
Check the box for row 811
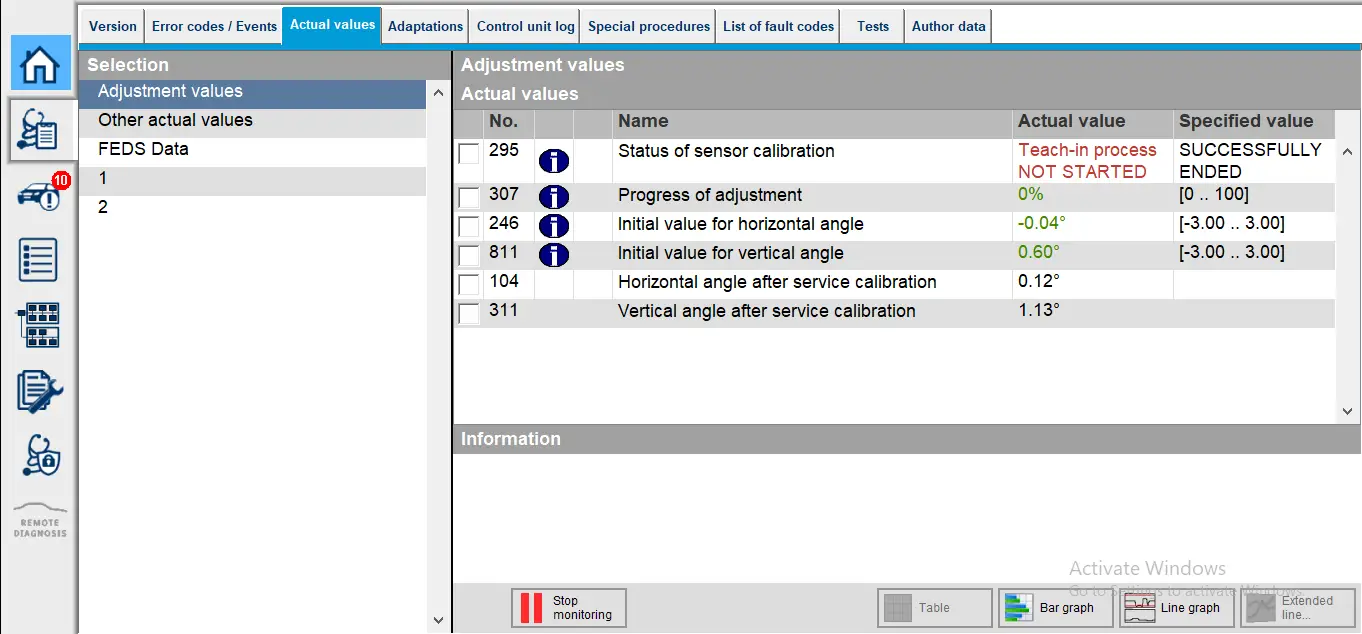[x=469, y=255]
